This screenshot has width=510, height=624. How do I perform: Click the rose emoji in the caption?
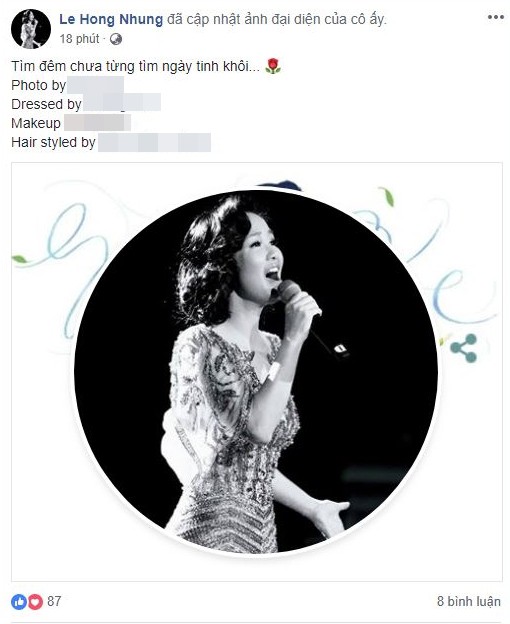pyautogui.click(x=273, y=66)
